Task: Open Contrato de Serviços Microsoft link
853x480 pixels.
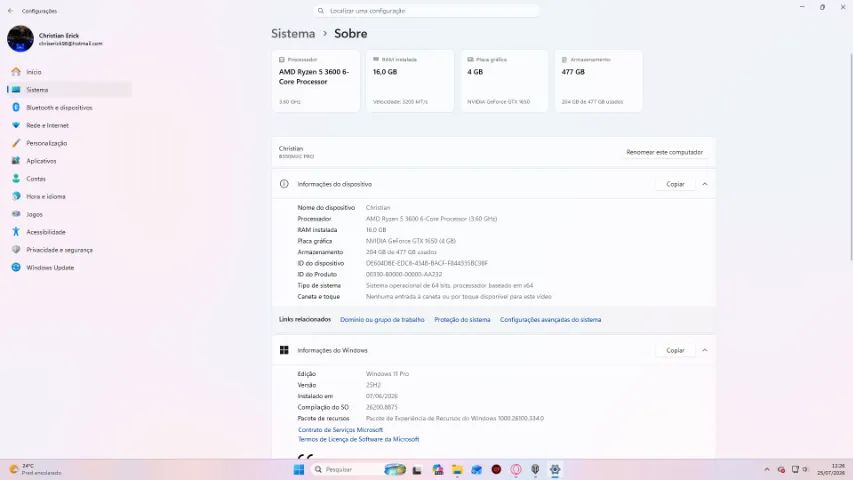Action: [340, 430]
